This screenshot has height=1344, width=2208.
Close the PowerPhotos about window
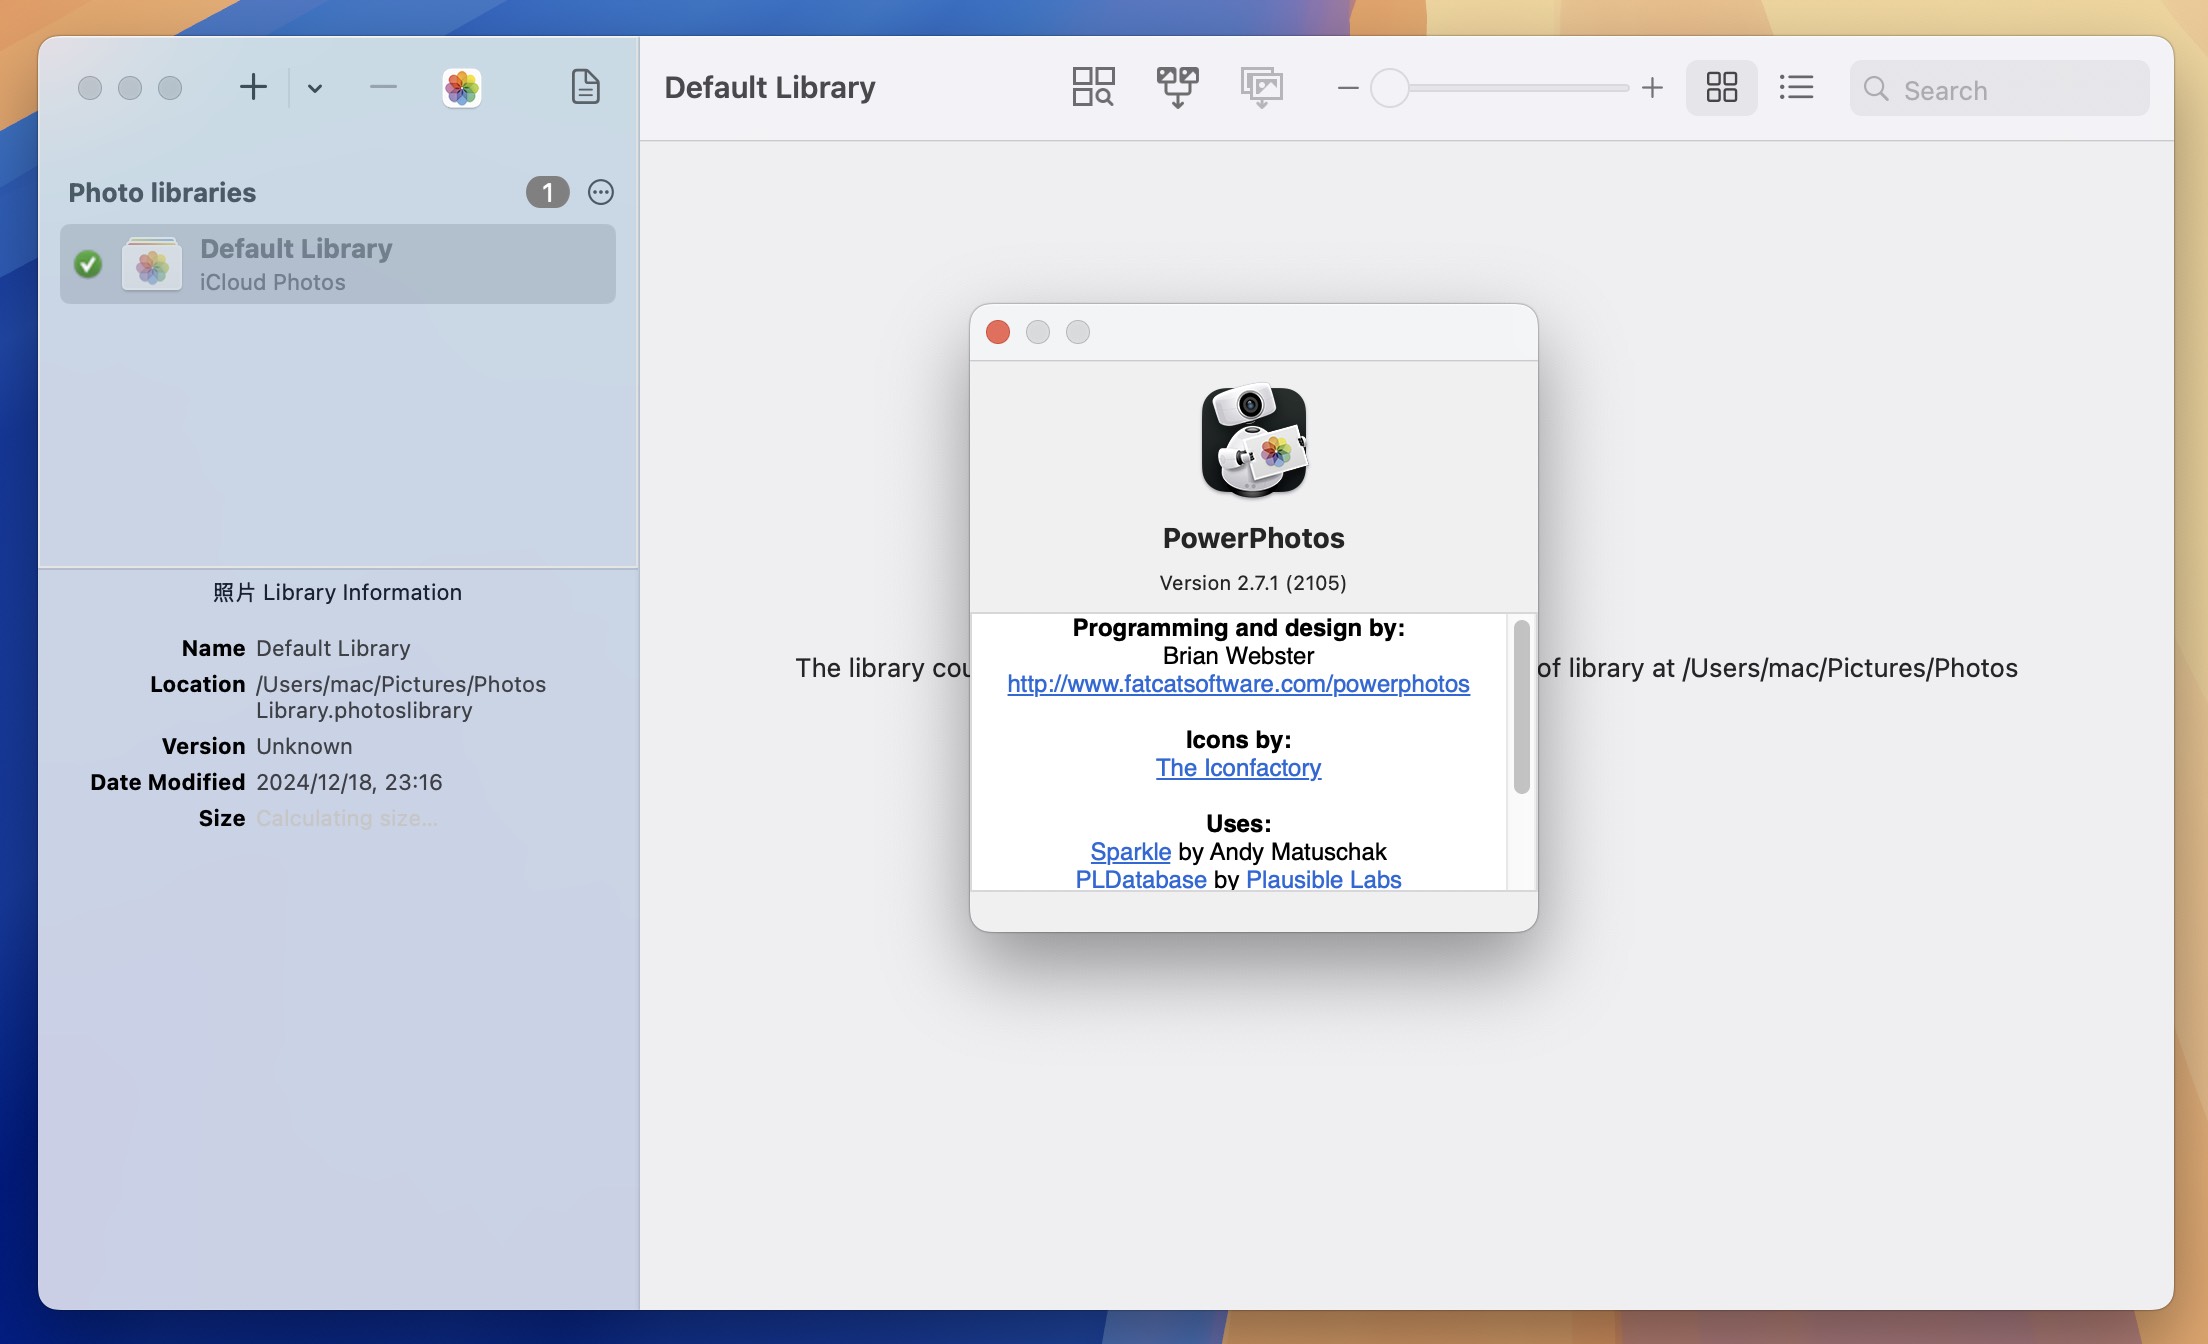(998, 332)
